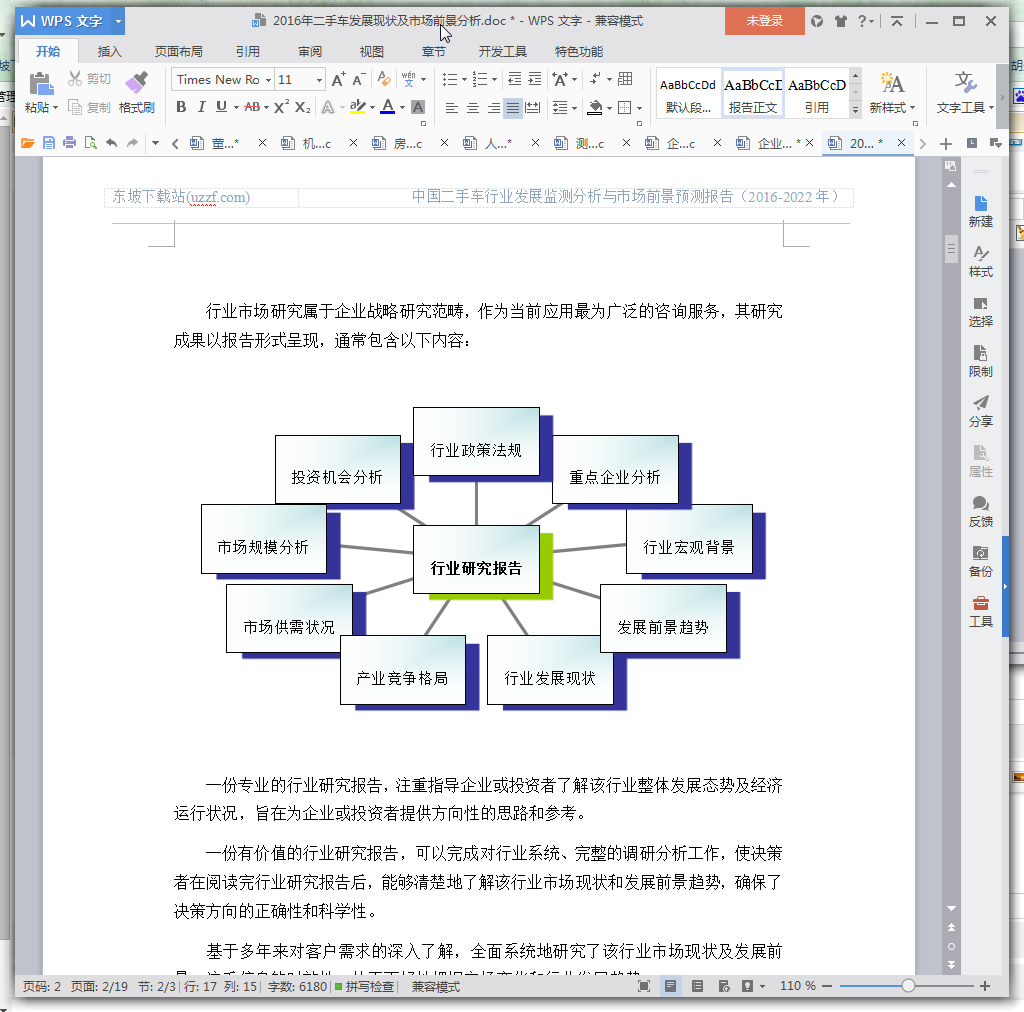The image size is (1024, 1012).
Task: Switch to the 引用 ribbon tab
Action: (x=248, y=52)
